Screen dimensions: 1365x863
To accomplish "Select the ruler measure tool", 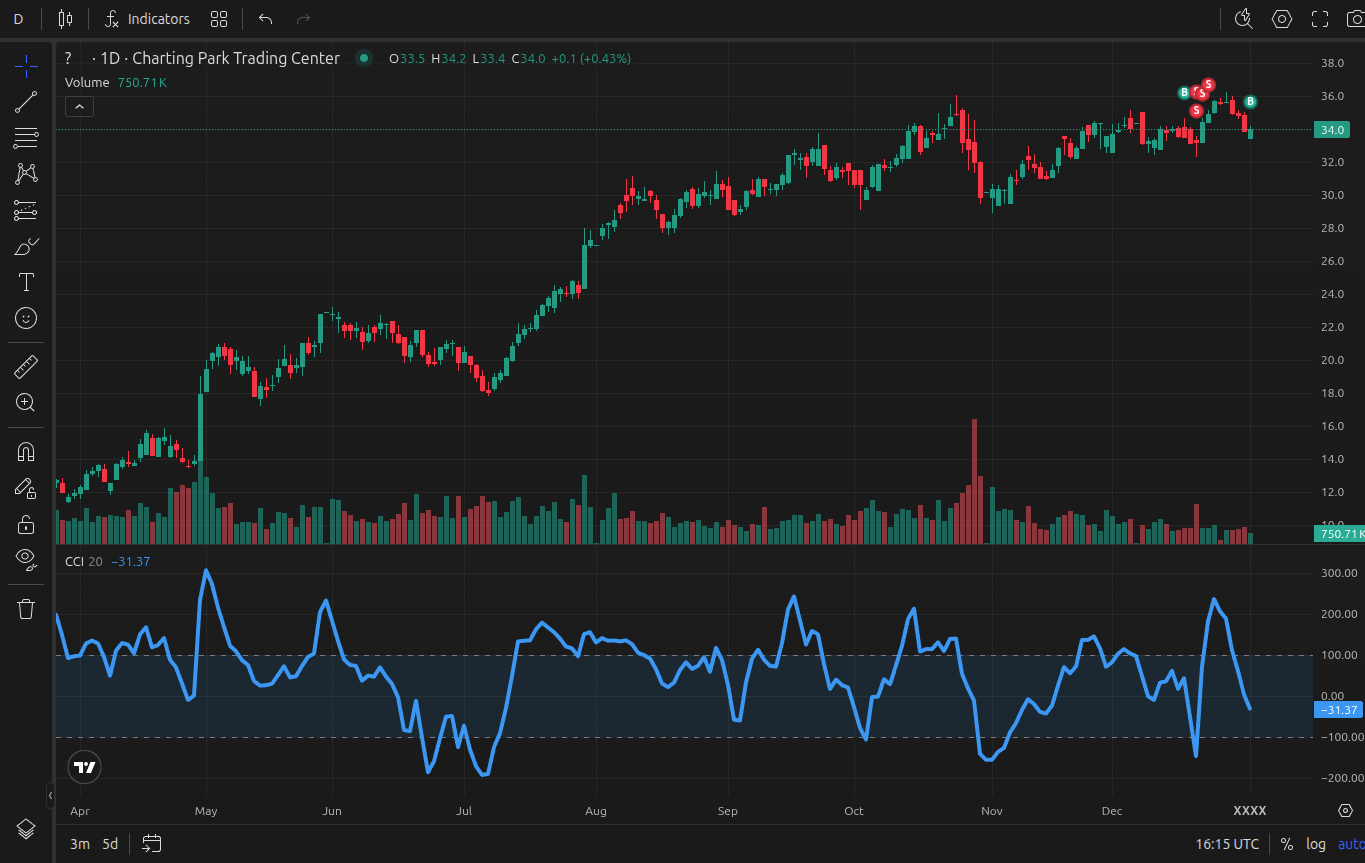I will click(26, 367).
